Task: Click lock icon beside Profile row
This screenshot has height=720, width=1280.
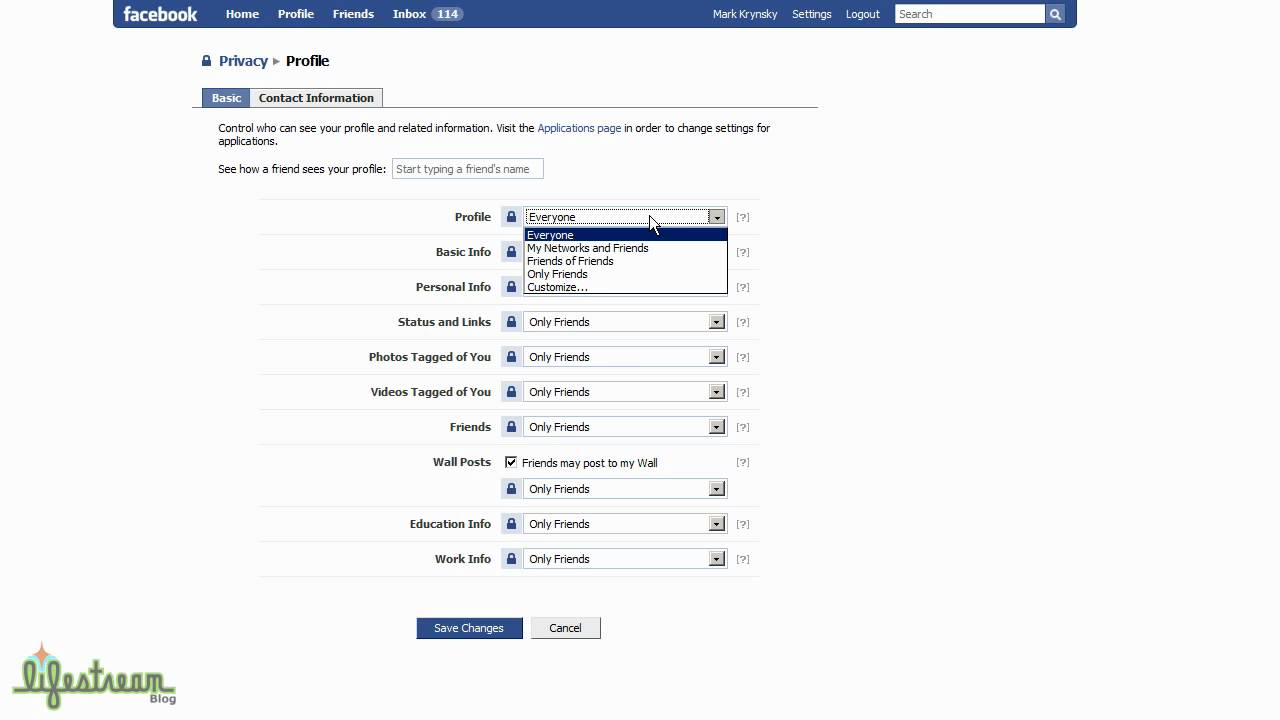Action: pos(511,217)
